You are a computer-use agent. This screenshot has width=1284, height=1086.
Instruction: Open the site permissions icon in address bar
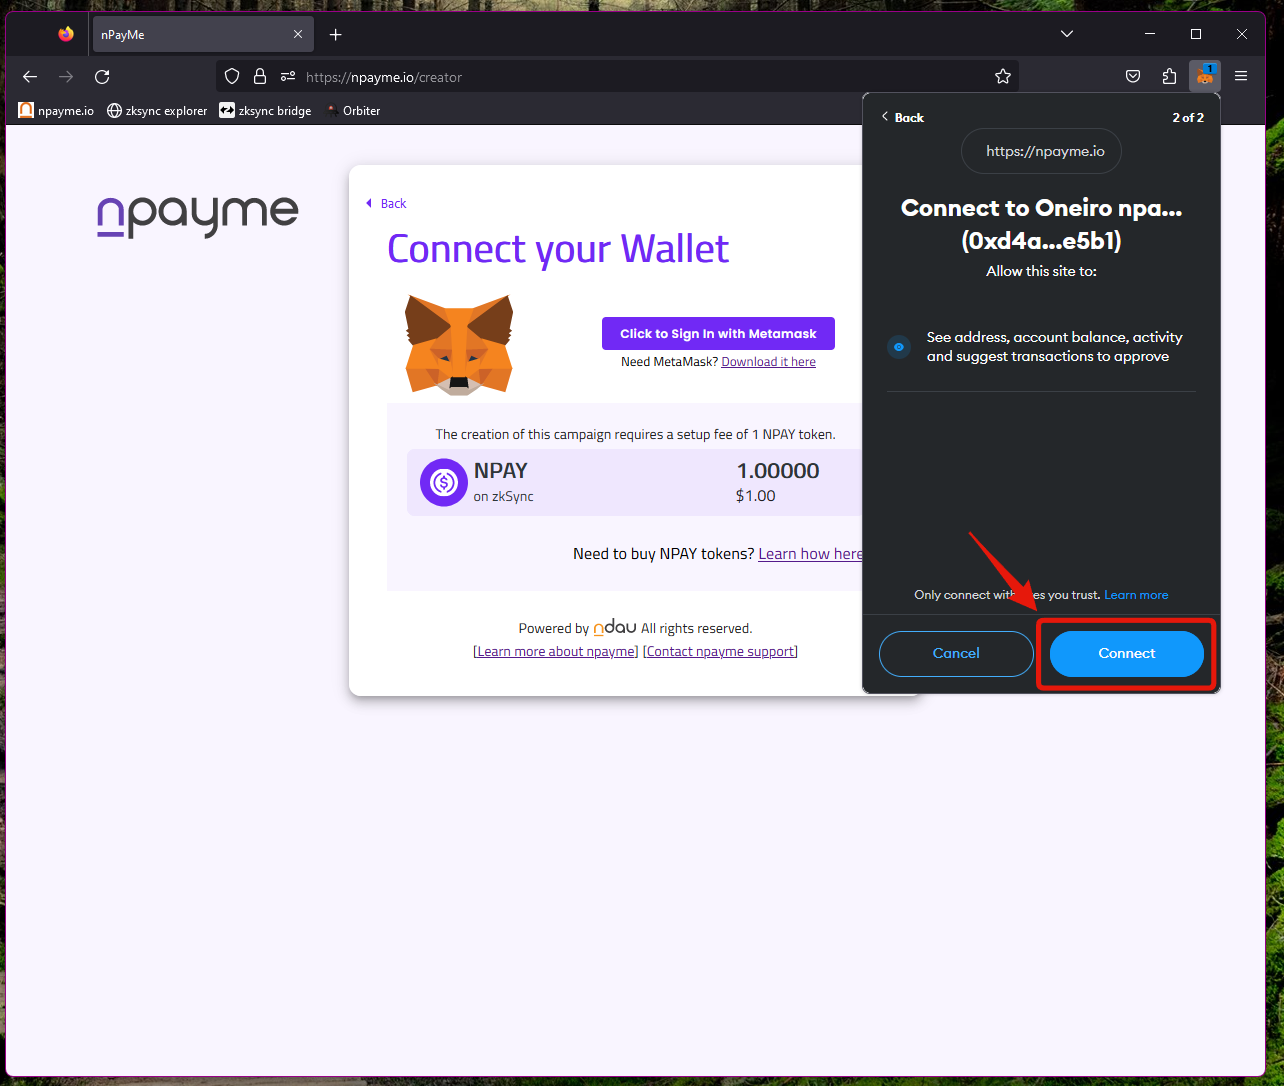pyautogui.click(x=288, y=76)
